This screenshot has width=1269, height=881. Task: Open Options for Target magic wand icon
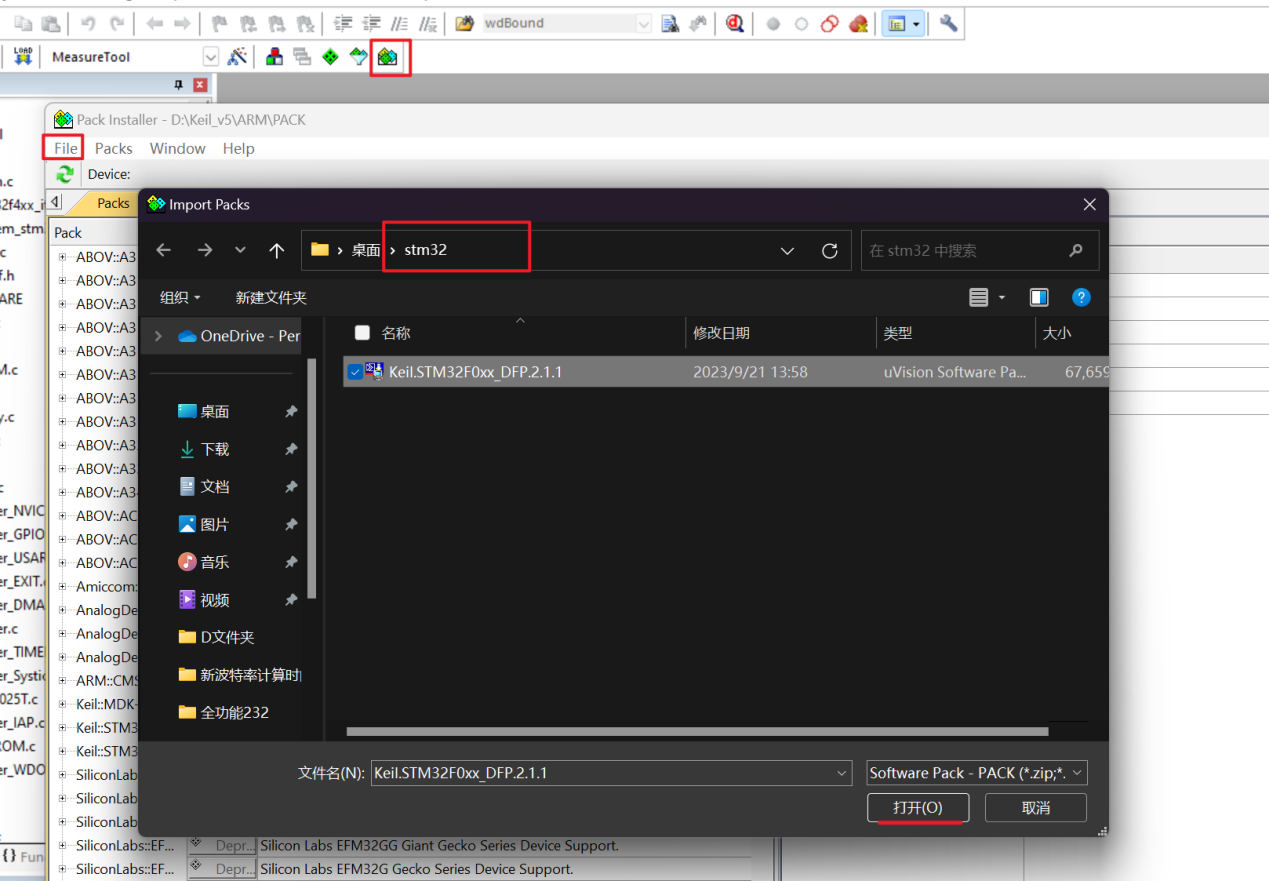(237, 57)
